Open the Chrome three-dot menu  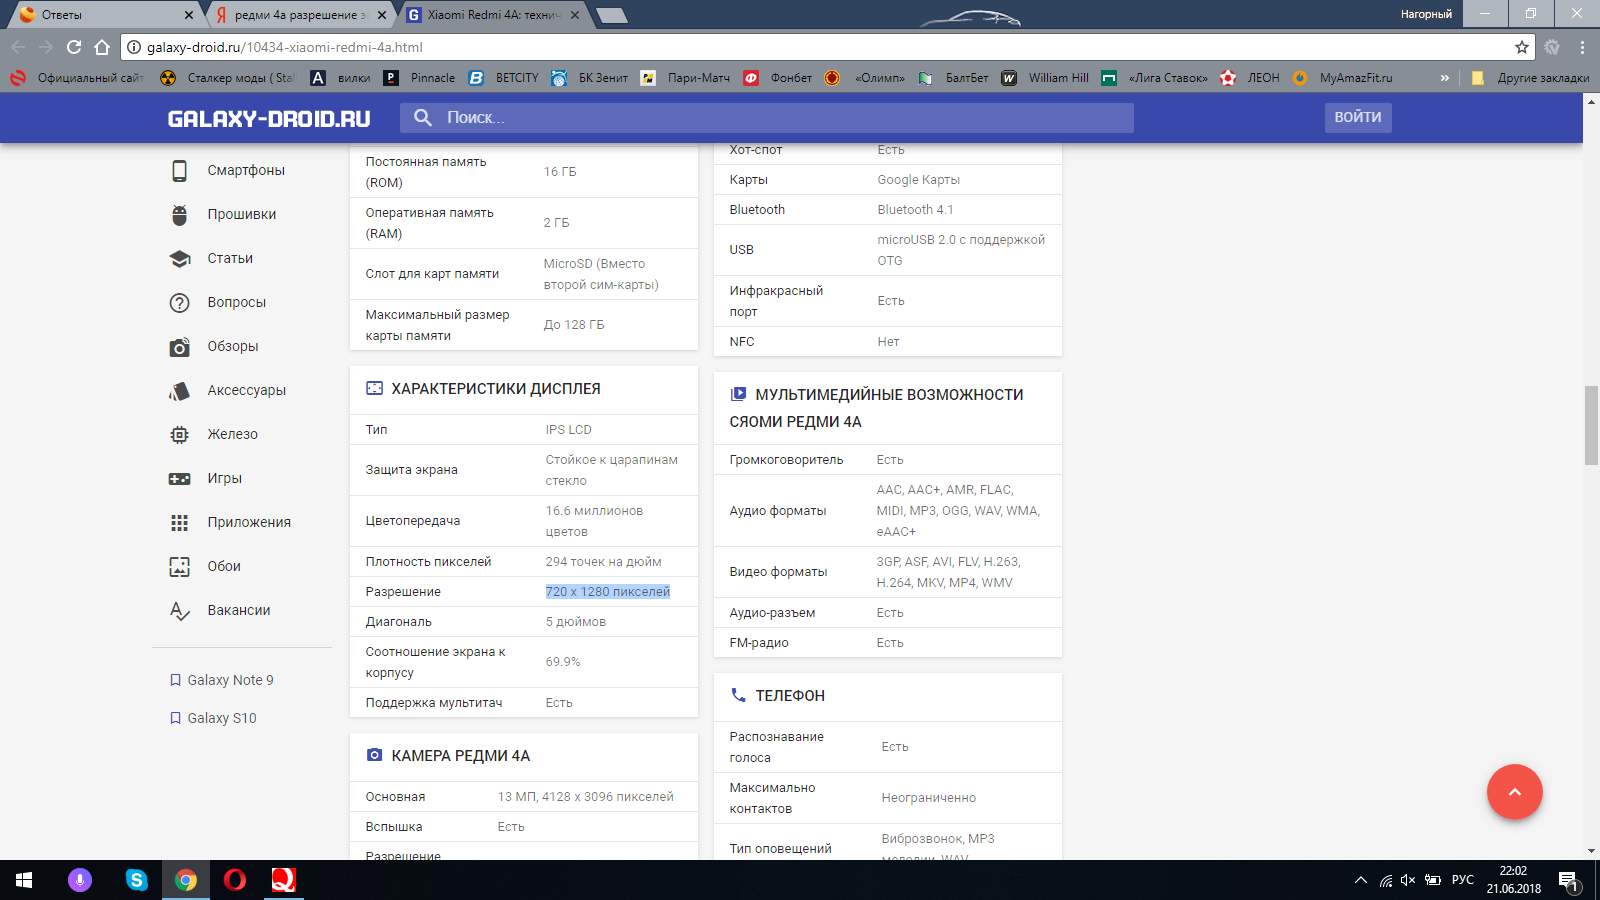(1582, 47)
